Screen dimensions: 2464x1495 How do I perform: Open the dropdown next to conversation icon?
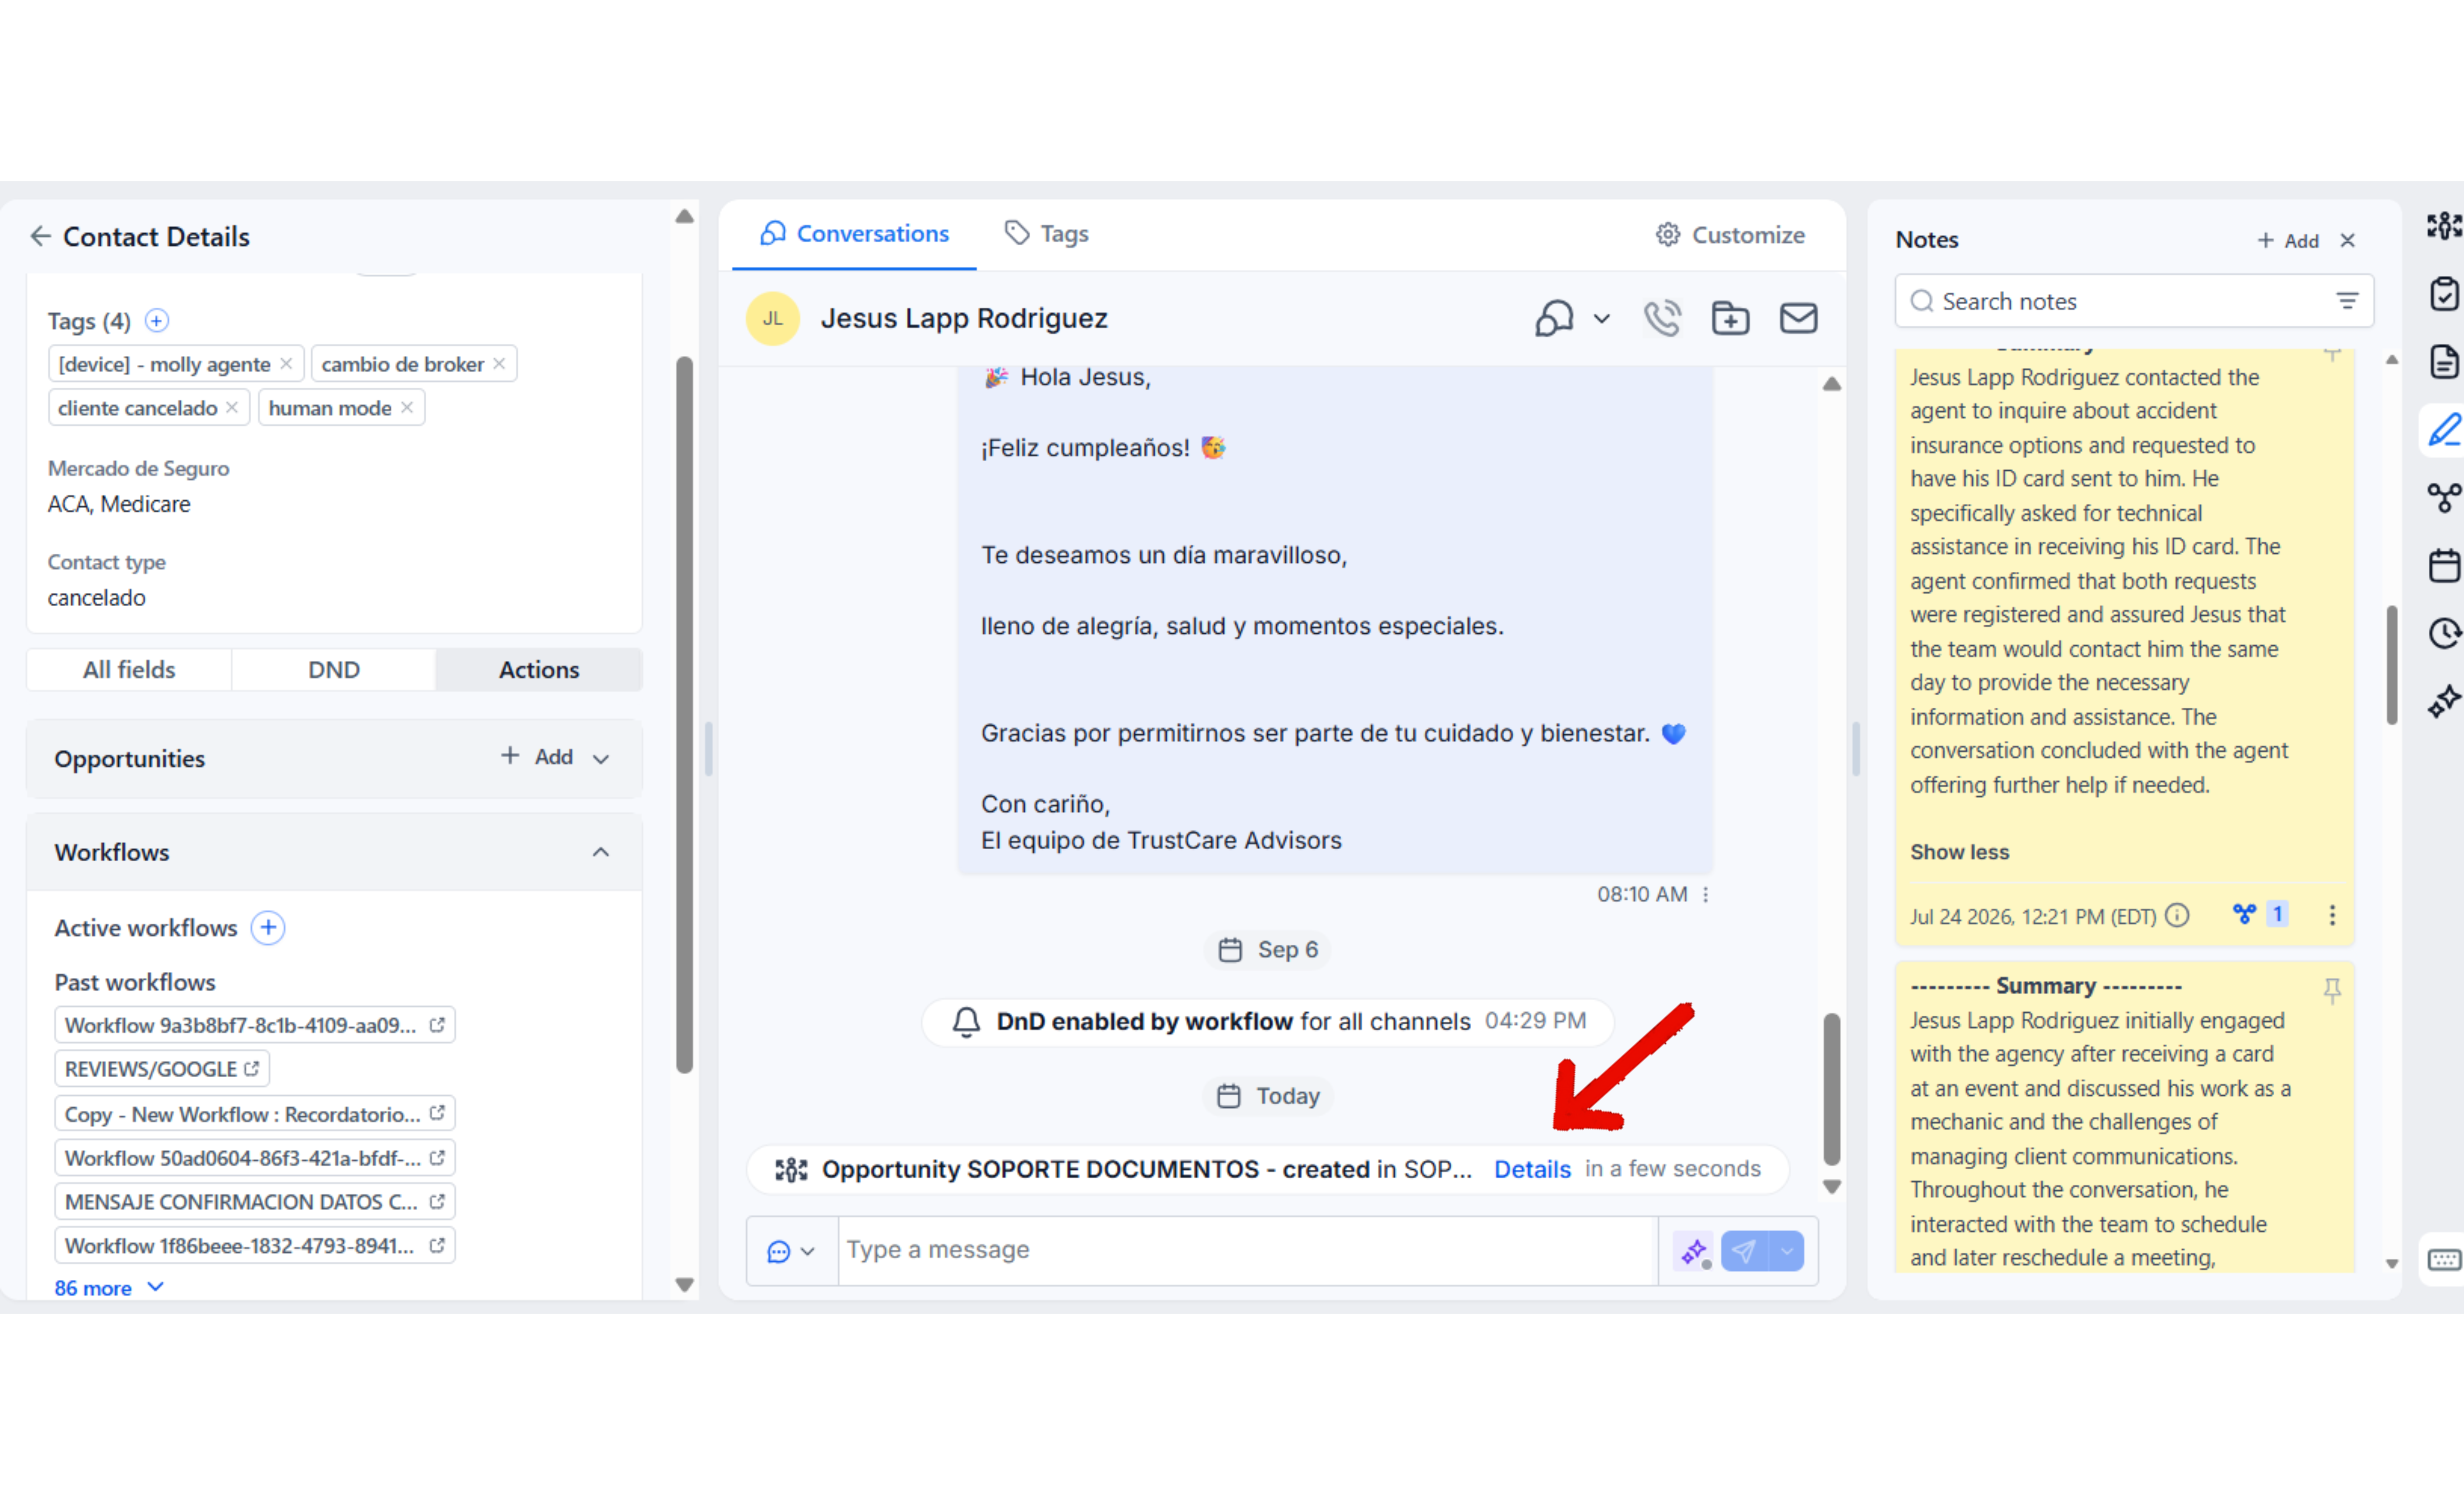click(x=1602, y=319)
